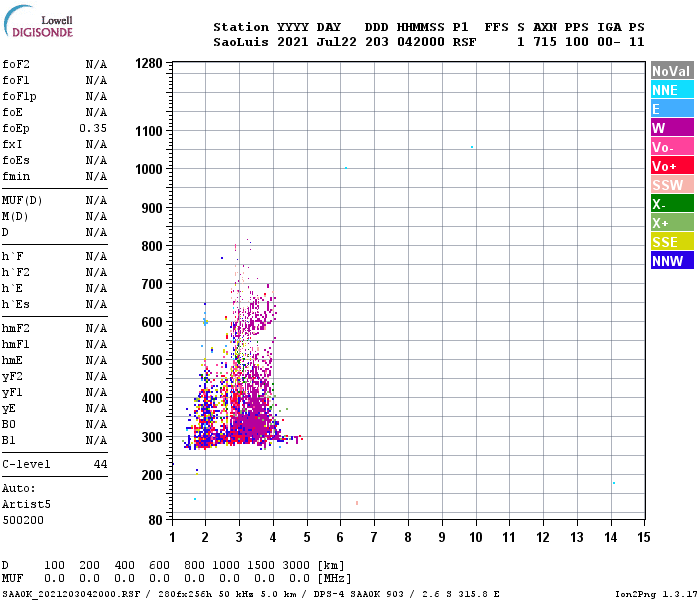Image resolution: width=700 pixels, height=600 pixels.
Task: Select the NNW blue legend swatch
Action: [x=672, y=261]
